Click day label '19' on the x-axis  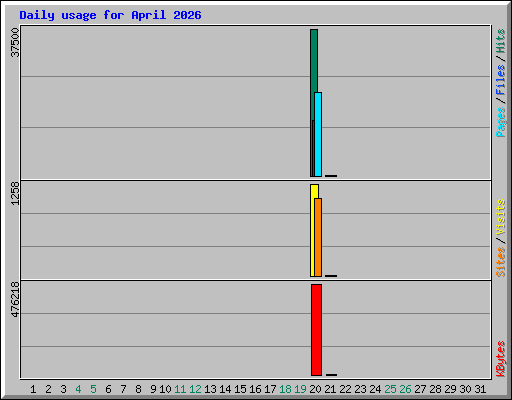[x=300, y=389]
